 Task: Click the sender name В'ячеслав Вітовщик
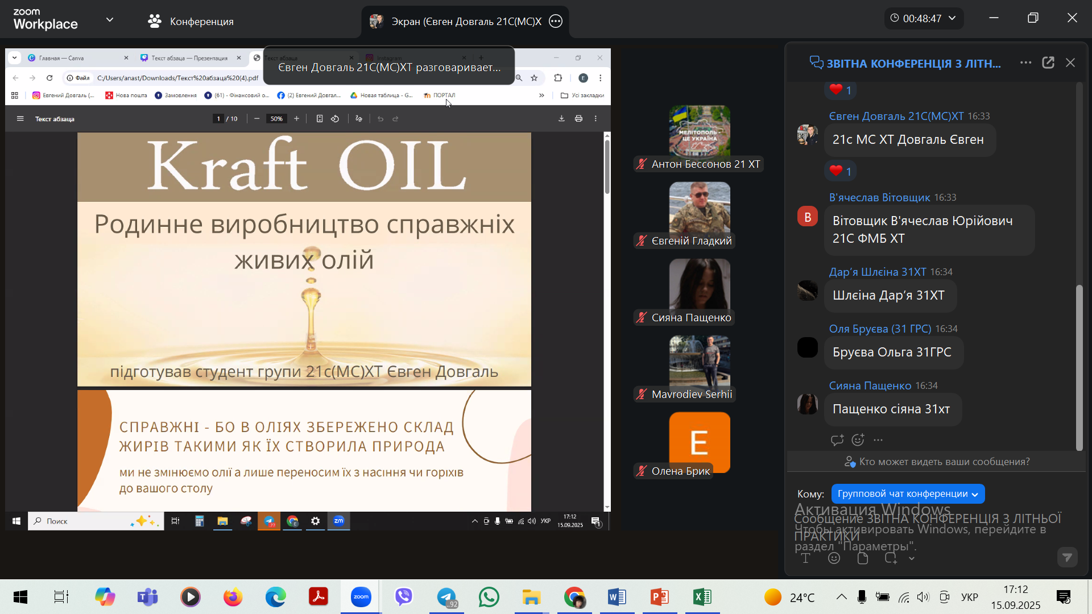879,198
